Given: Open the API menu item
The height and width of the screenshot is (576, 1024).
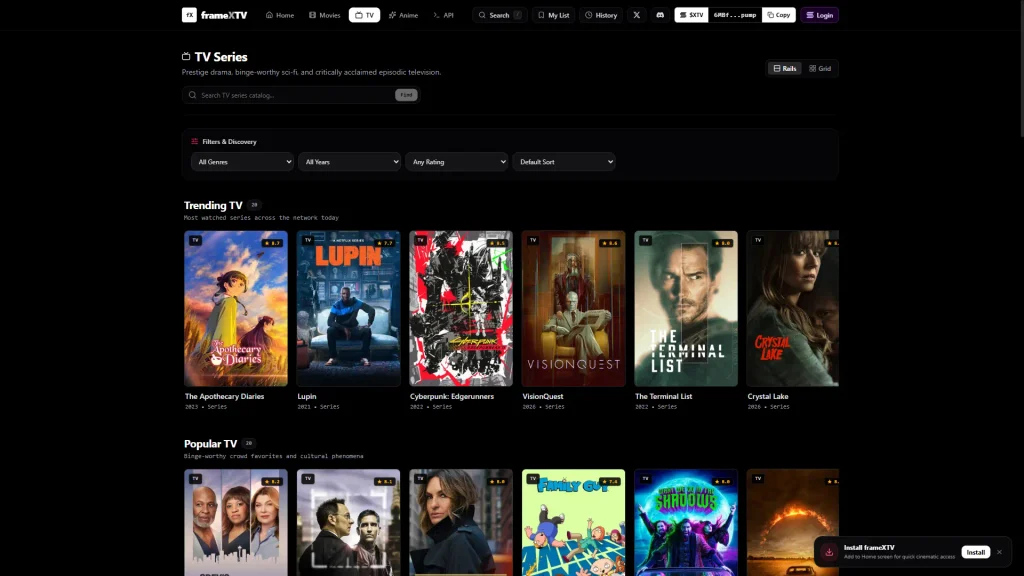Looking at the screenshot, I should [443, 15].
